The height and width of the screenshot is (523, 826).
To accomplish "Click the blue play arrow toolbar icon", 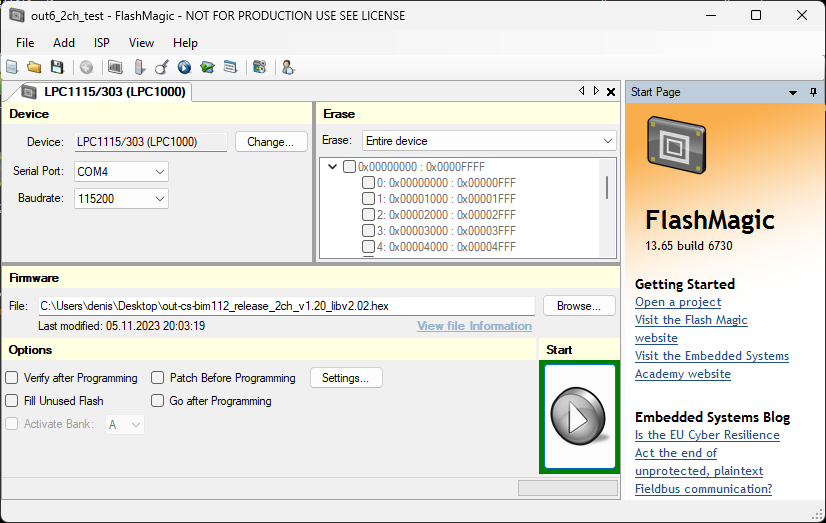I will 184,67.
